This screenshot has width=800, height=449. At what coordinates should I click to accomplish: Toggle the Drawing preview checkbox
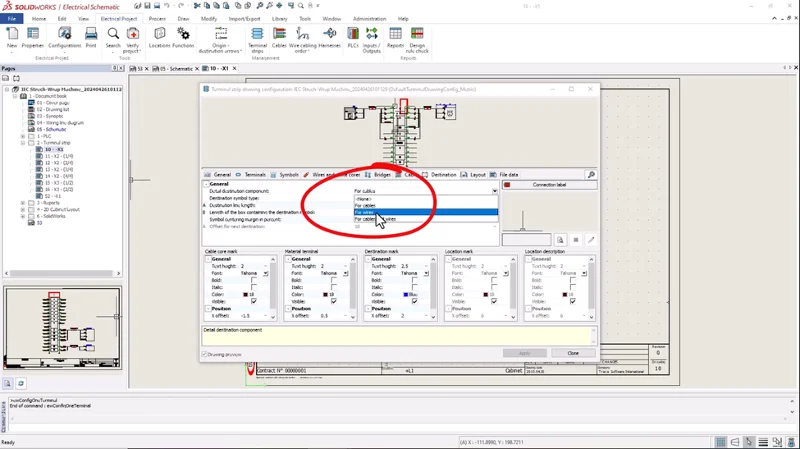pos(205,353)
